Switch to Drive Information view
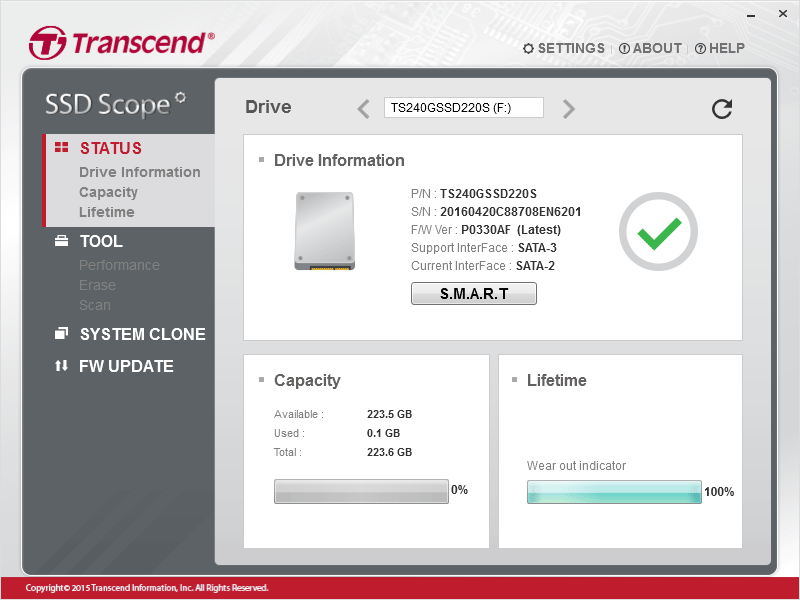This screenshot has height=600, width=800. 139,172
